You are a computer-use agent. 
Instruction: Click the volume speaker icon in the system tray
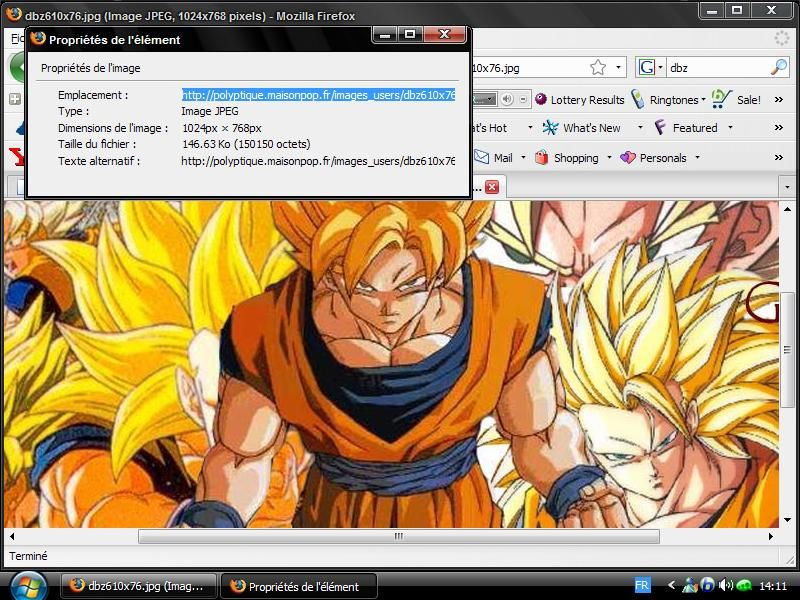click(x=725, y=586)
